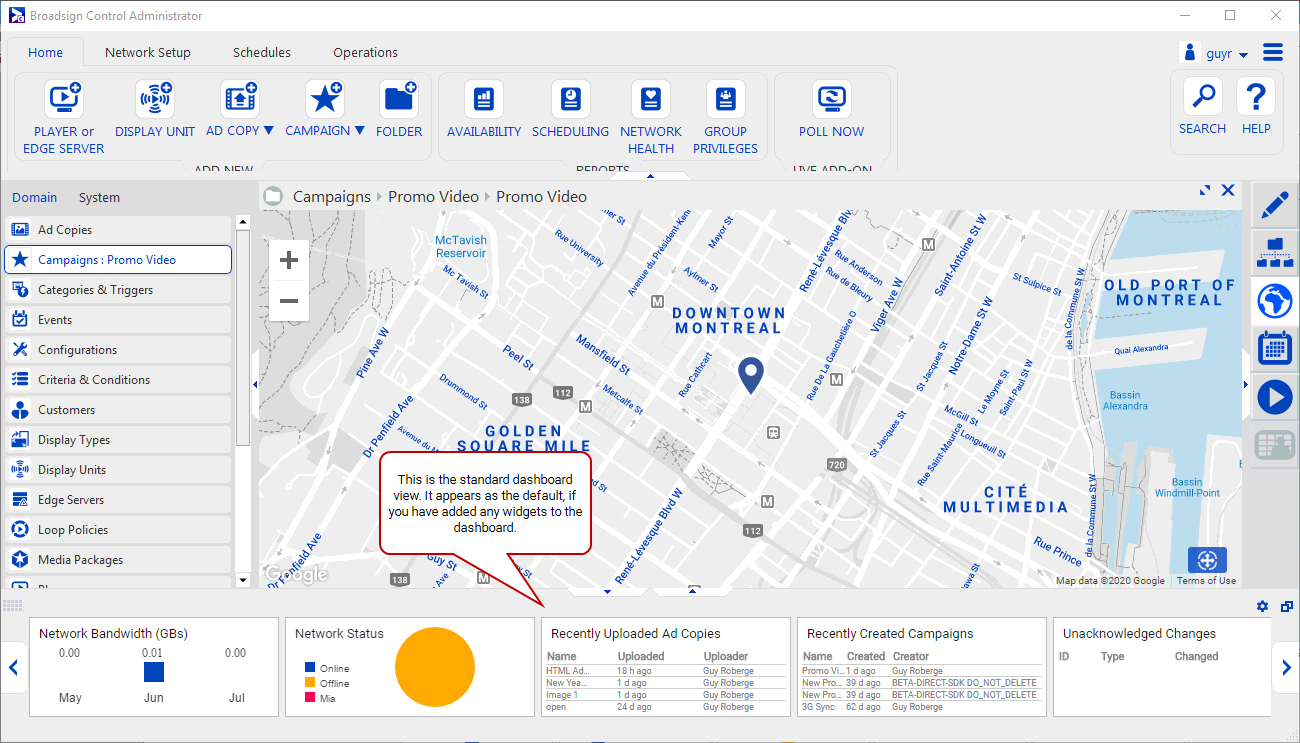Open the Schedules tab
The image size is (1300, 743).
(x=262, y=52)
